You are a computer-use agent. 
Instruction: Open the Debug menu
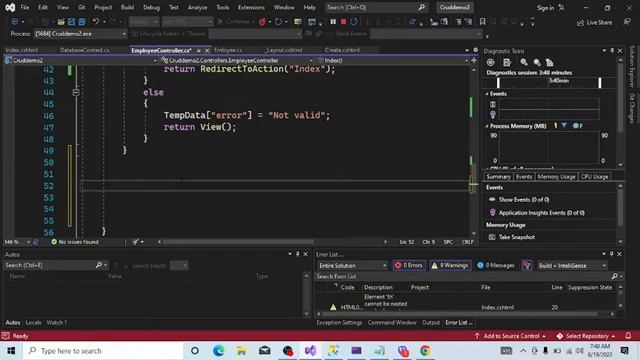click(151, 7)
